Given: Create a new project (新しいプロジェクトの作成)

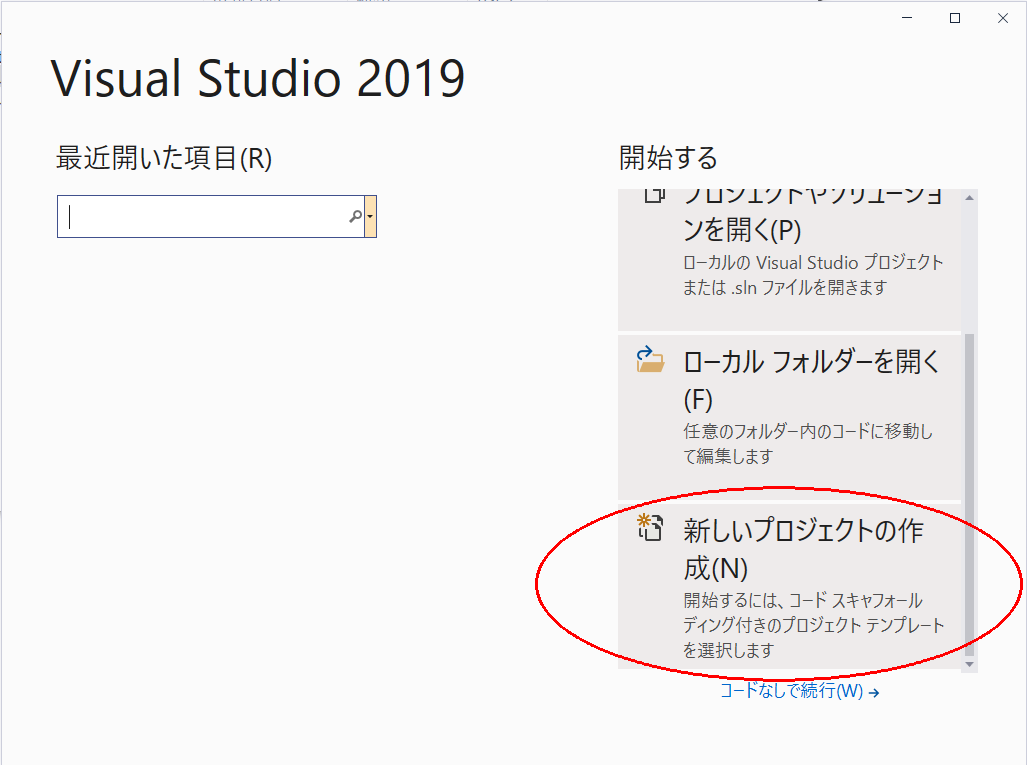Looking at the screenshot, I should [789, 586].
